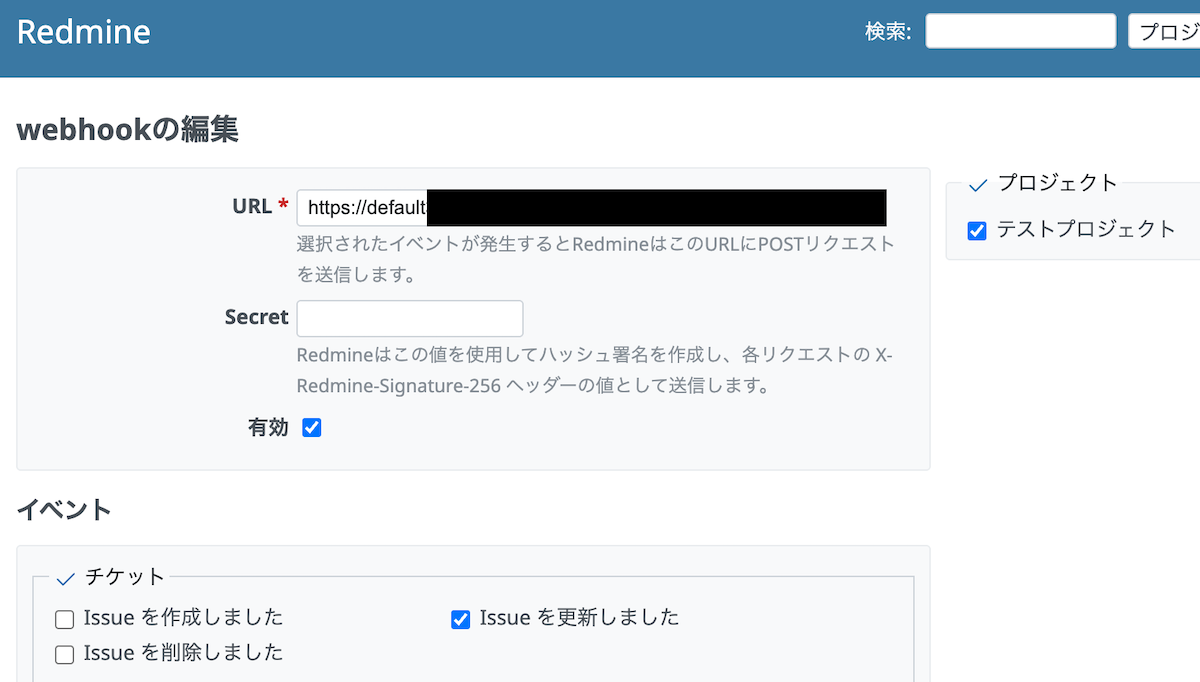
Task: Collapse the チケット fieldset chevron
Action: coord(67,579)
